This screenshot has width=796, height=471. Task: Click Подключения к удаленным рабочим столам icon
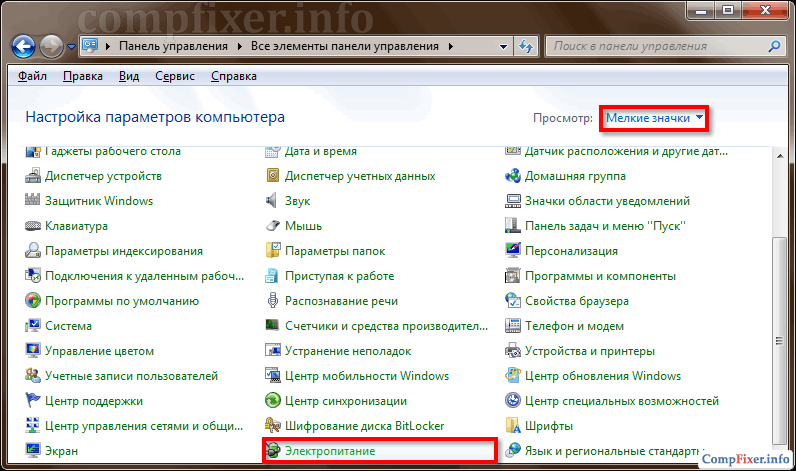tap(33, 276)
